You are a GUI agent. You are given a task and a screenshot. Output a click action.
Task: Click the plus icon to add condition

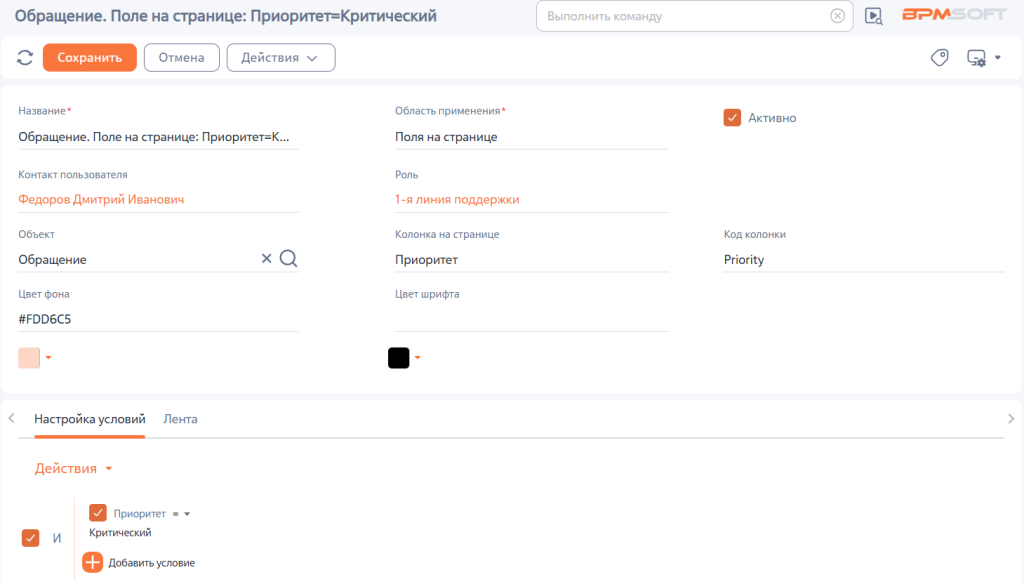pyautogui.click(x=92, y=562)
